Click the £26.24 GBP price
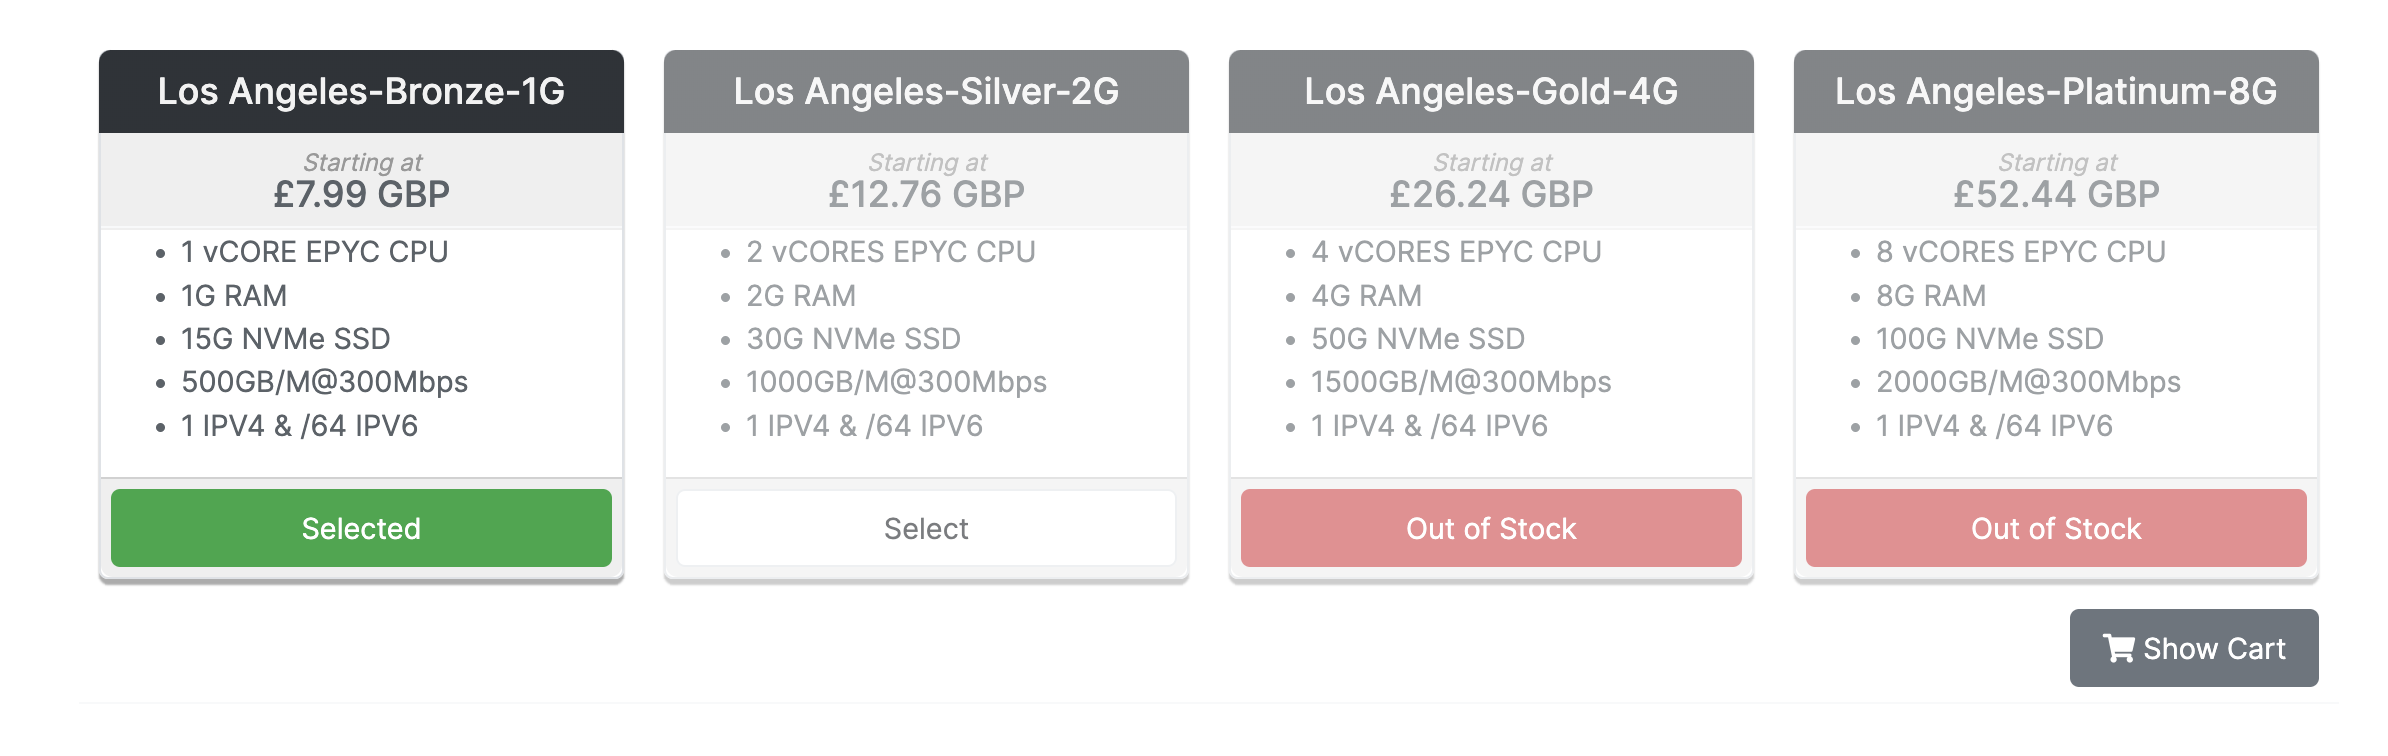 click(1490, 194)
